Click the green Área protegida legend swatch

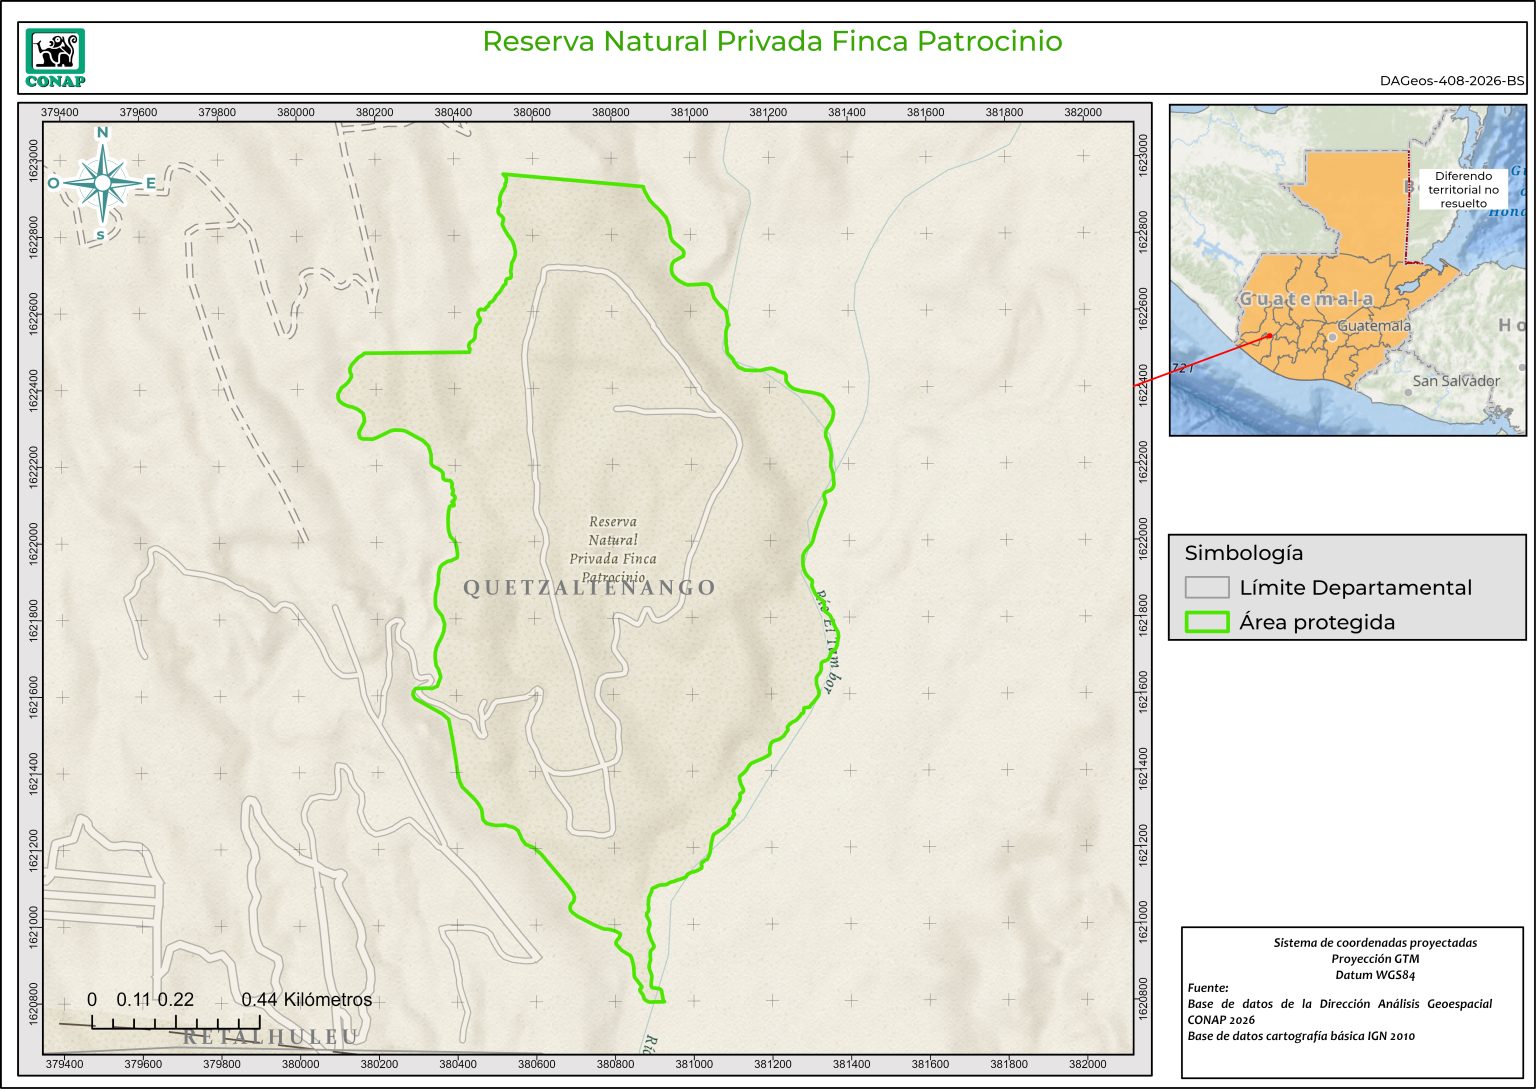[x=1206, y=622]
